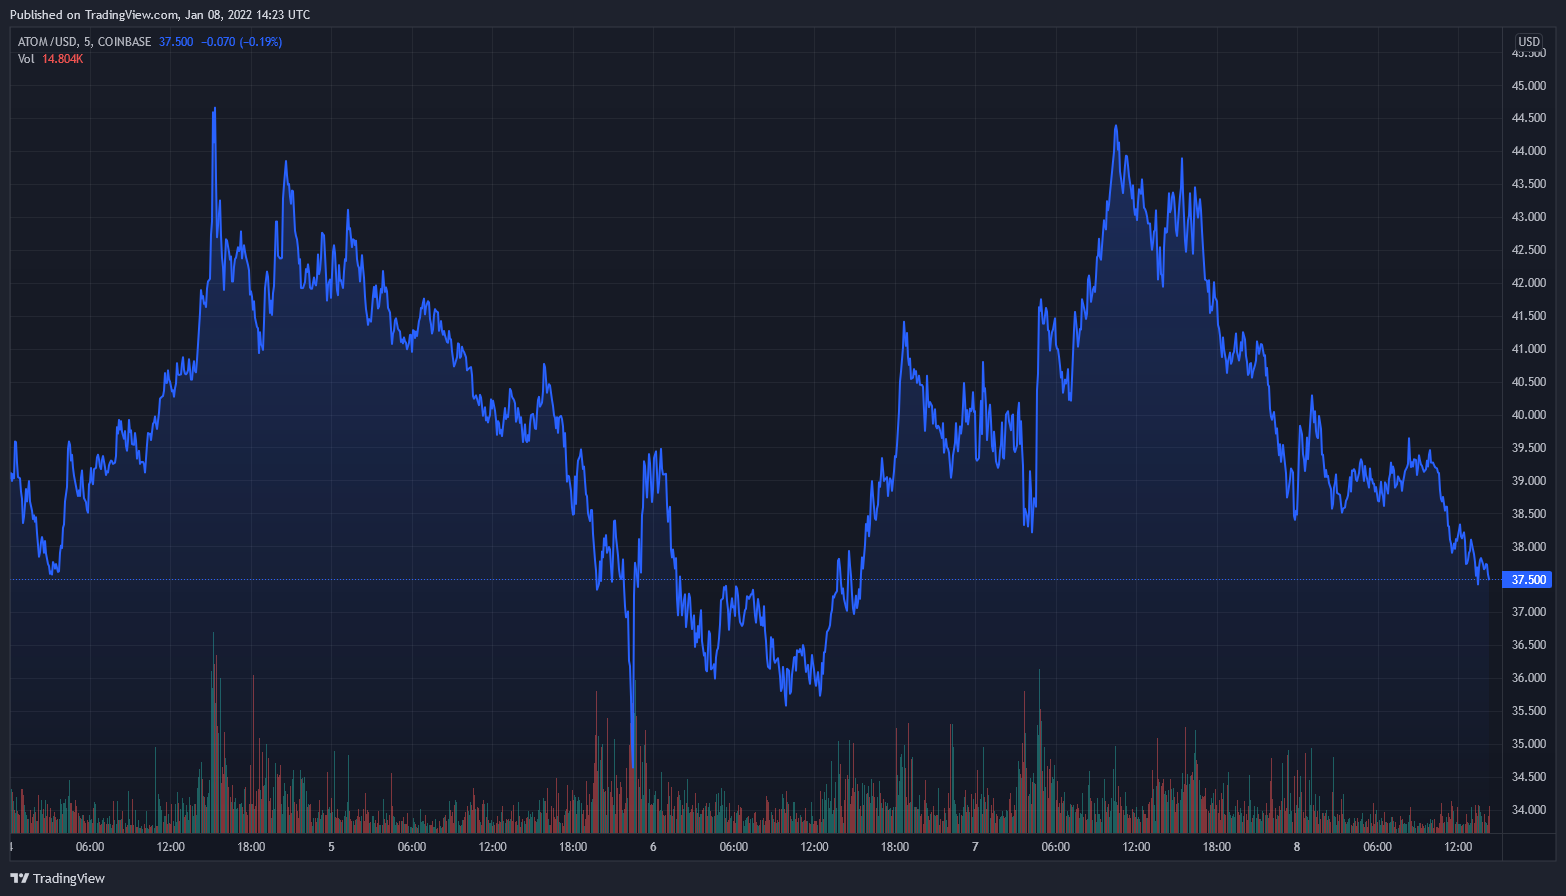Select the 43.000 price level label
The height and width of the screenshot is (896, 1566).
point(1529,217)
